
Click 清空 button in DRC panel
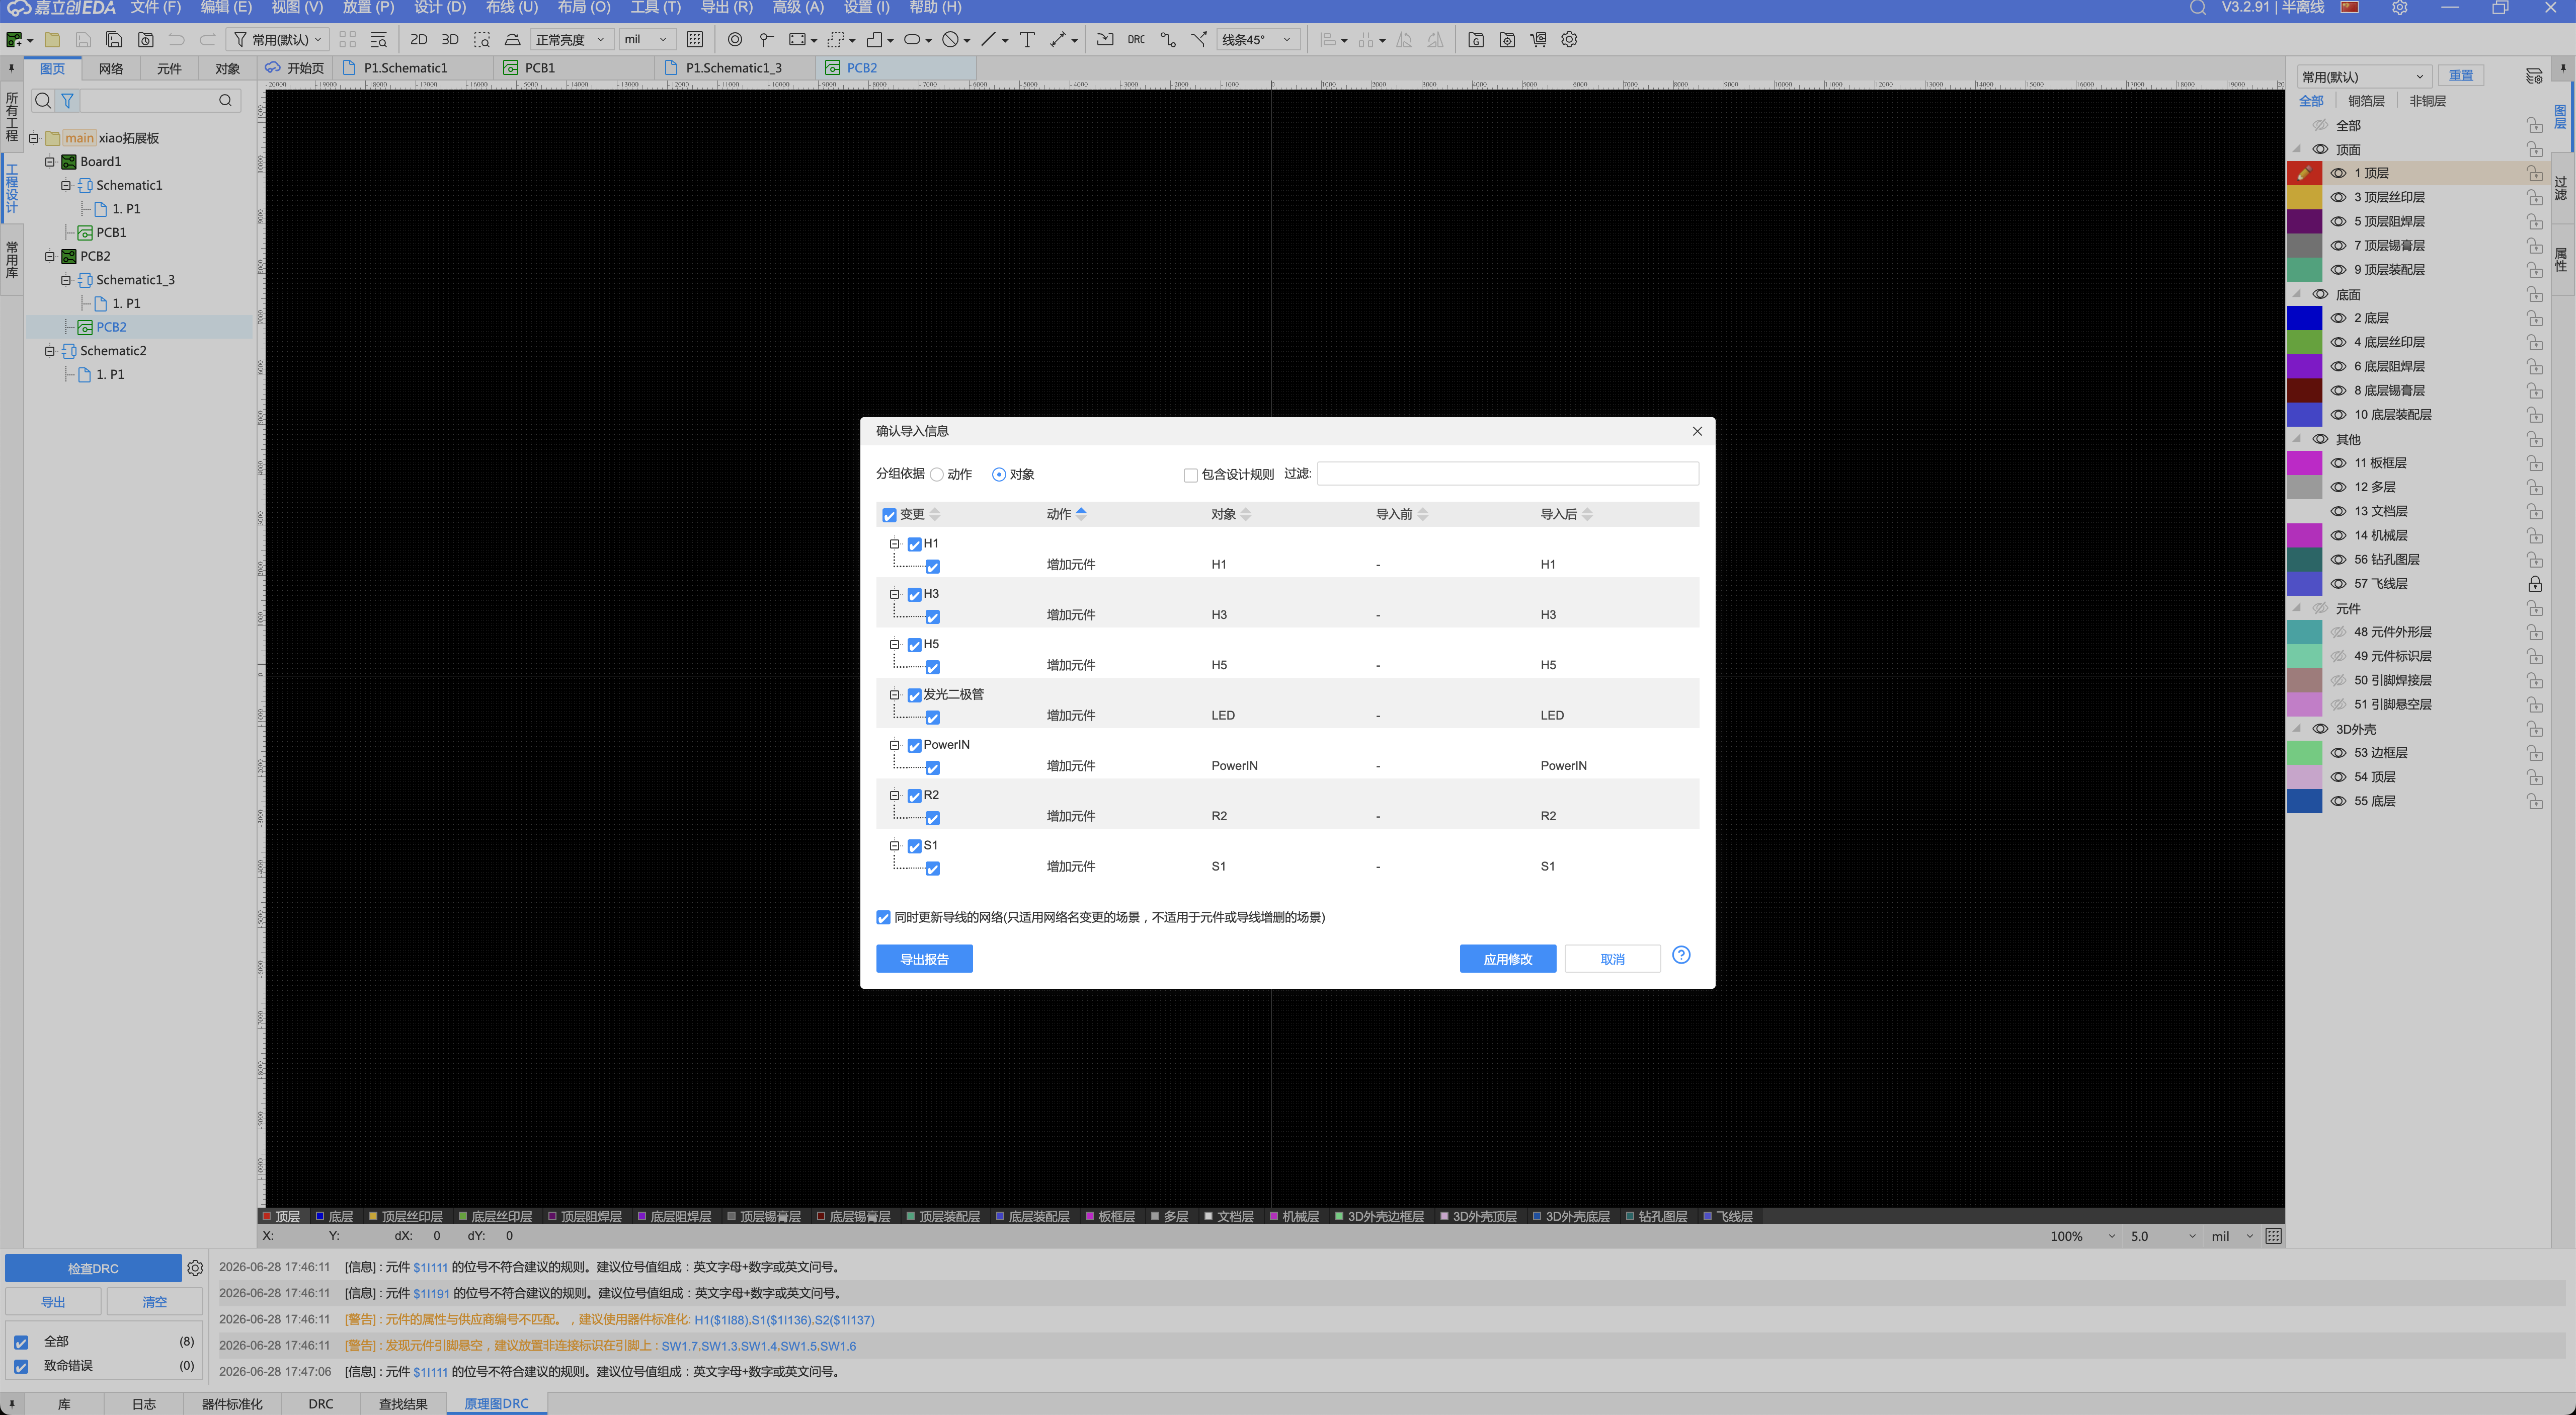pyautogui.click(x=154, y=1302)
